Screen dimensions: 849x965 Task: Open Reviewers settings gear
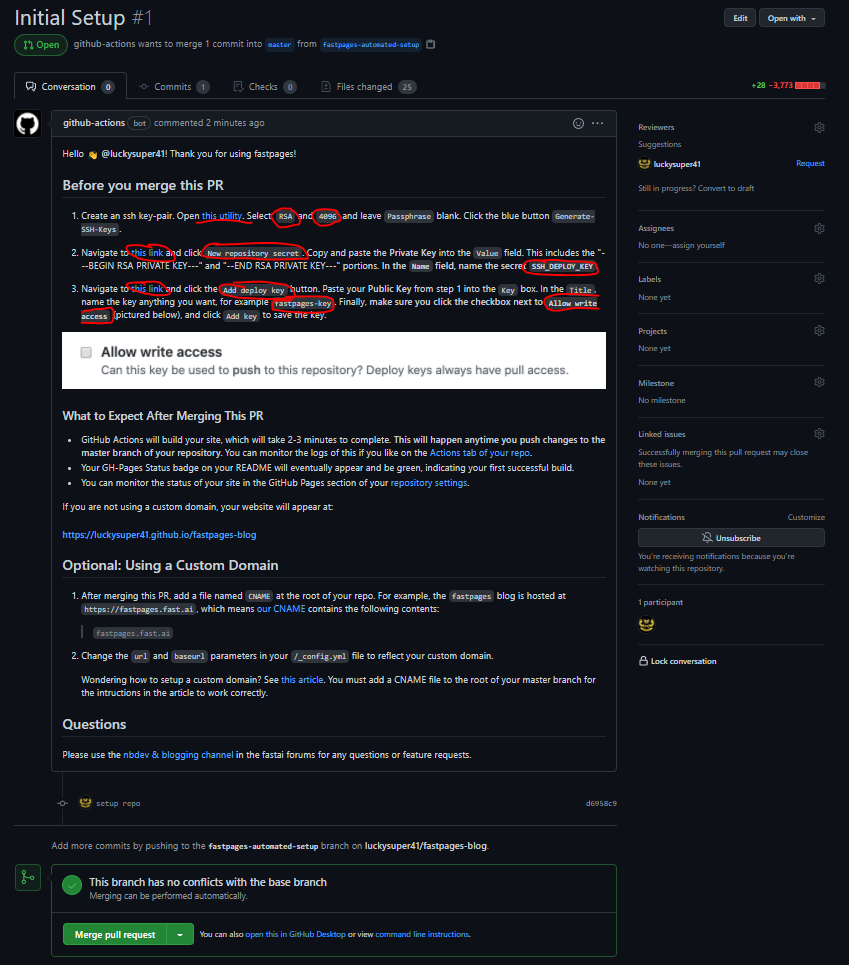coord(819,127)
